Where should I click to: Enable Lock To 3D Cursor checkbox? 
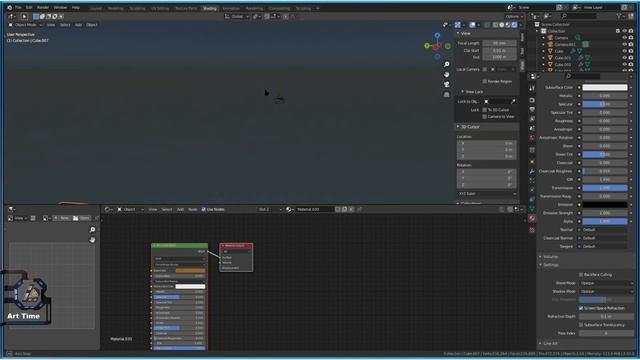point(484,110)
